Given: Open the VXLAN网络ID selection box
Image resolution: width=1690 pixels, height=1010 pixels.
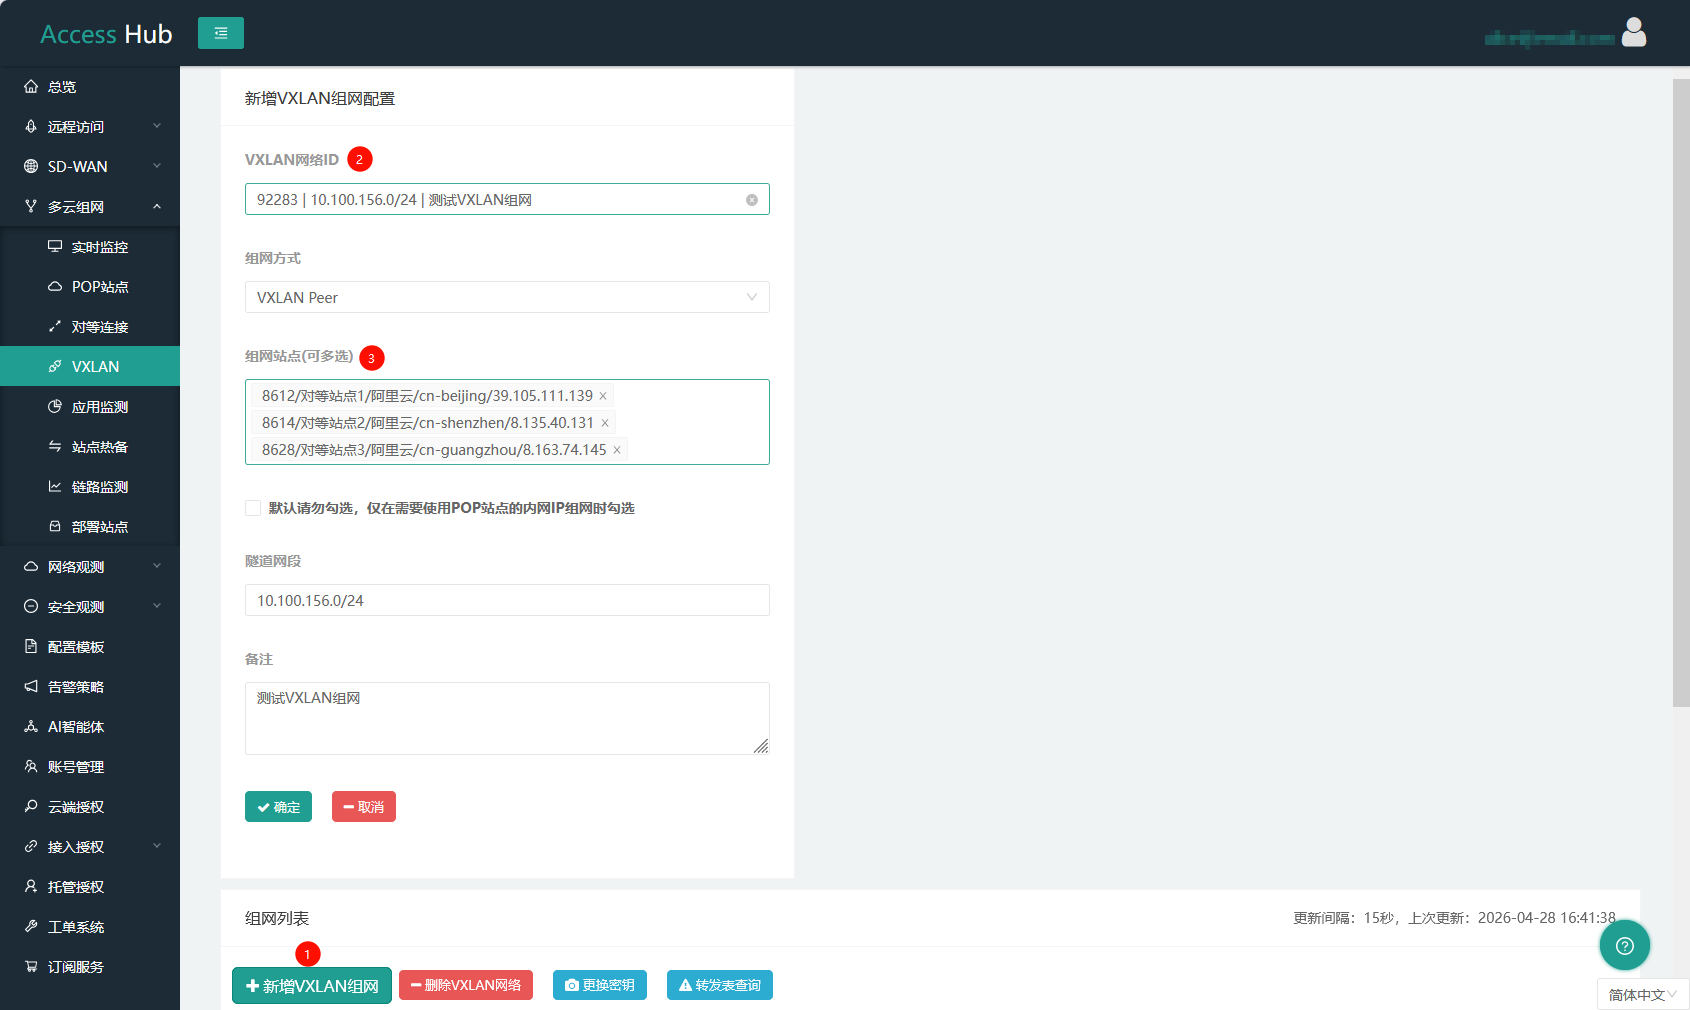Looking at the screenshot, I should tap(507, 199).
